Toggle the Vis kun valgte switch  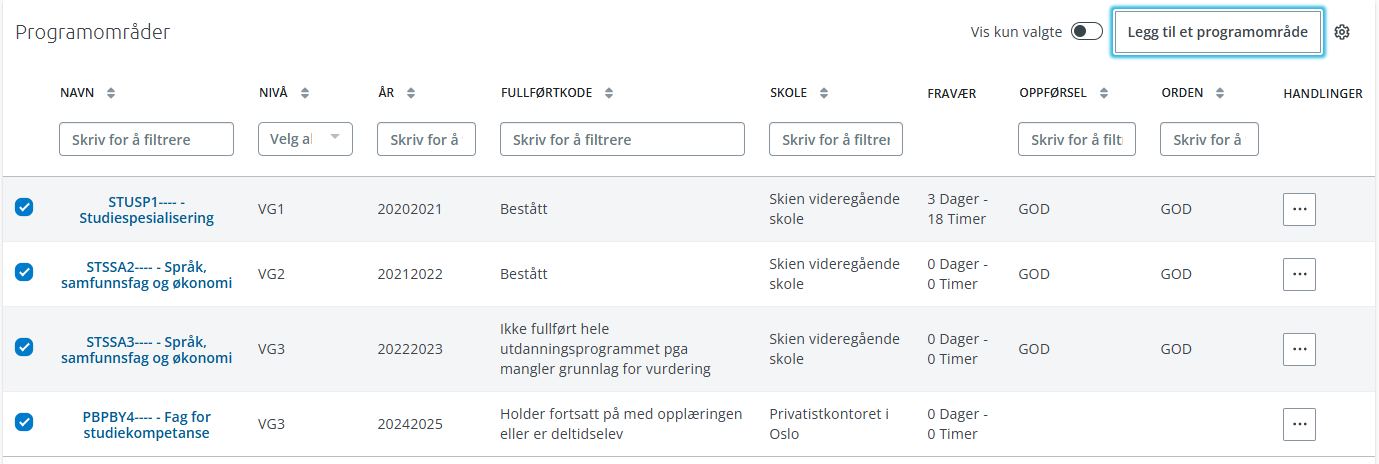[1086, 32]
